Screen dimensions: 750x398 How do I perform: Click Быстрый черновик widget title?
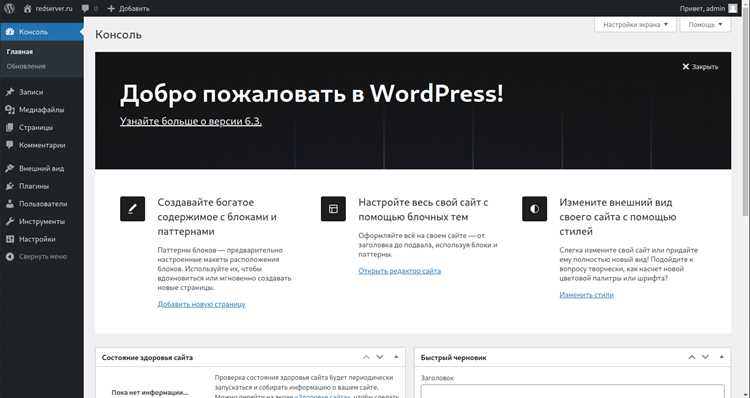453,357
